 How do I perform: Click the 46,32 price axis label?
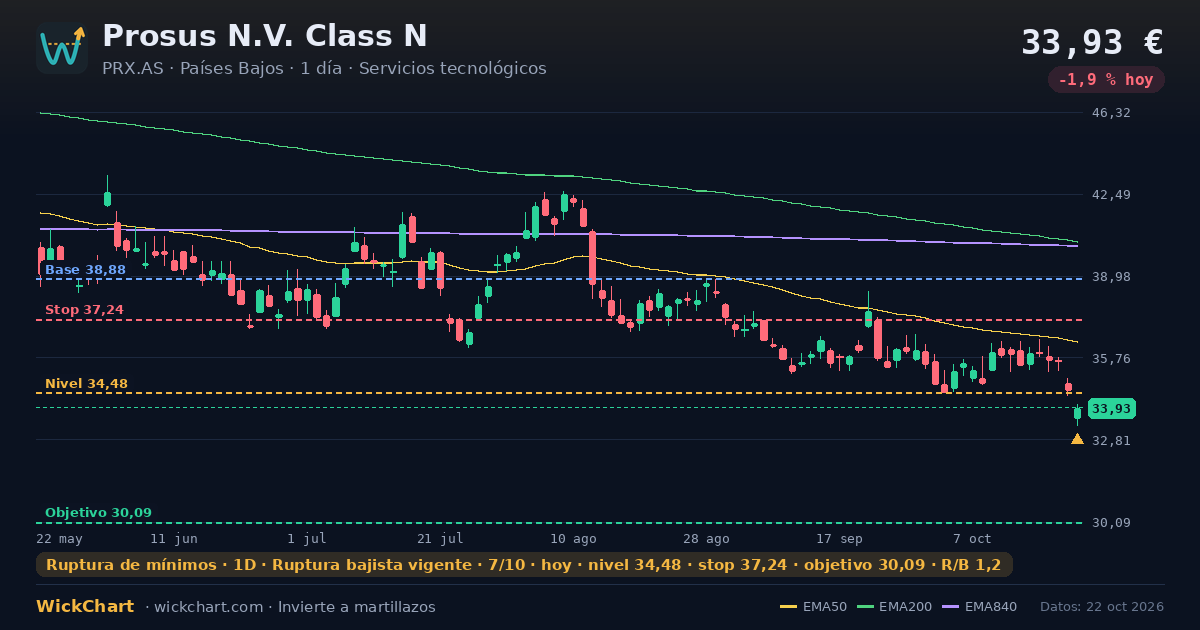tap(1111, 113)
